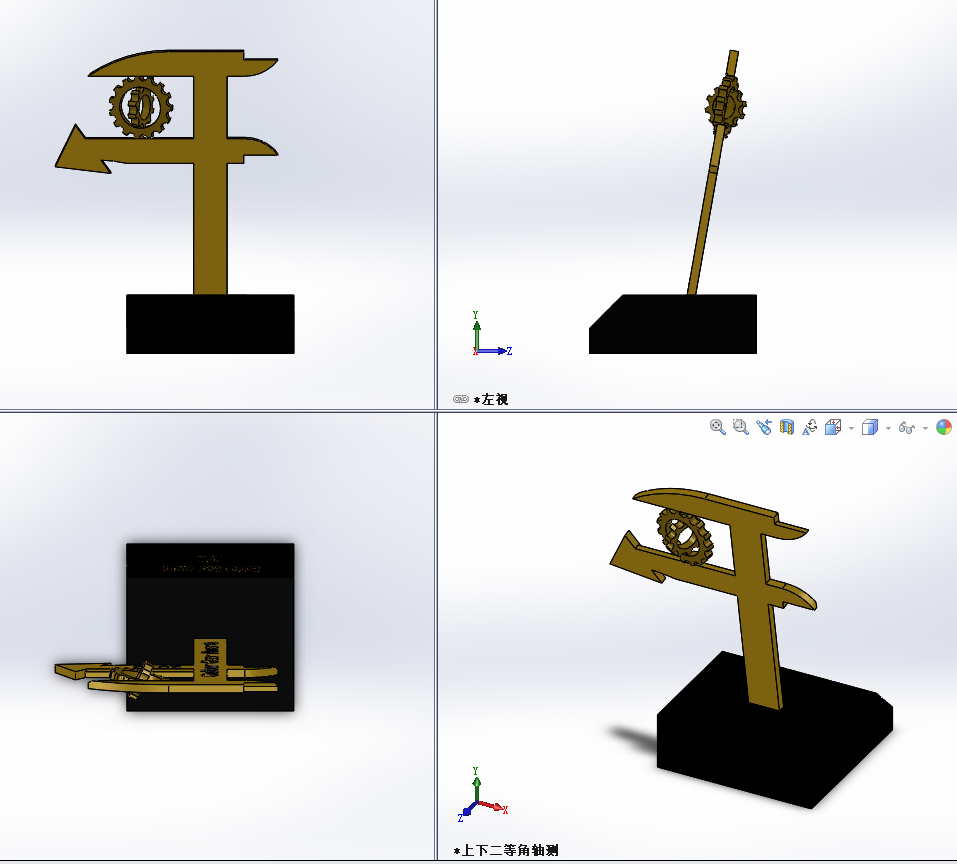Select the Zoom to Area tool

point(741,427)
